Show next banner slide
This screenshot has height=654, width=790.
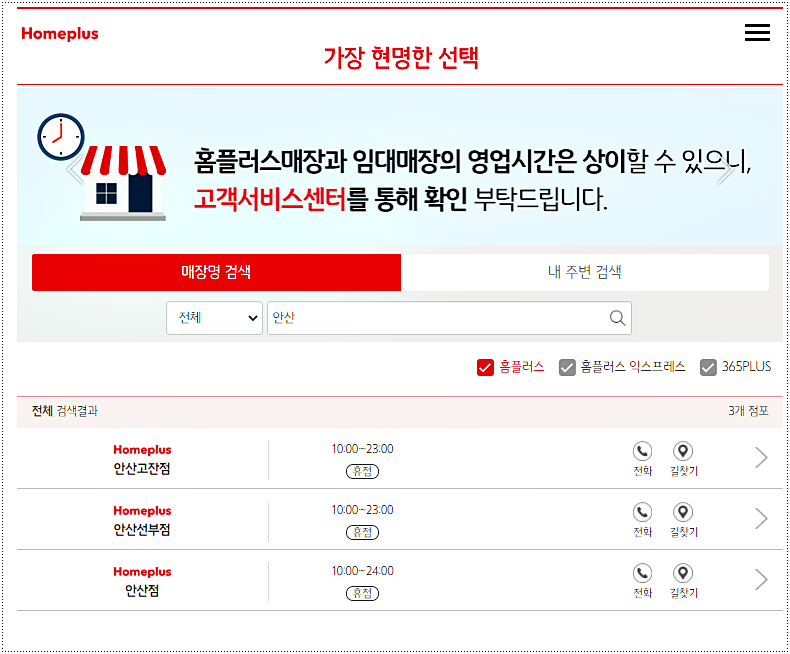pos(725,170)
